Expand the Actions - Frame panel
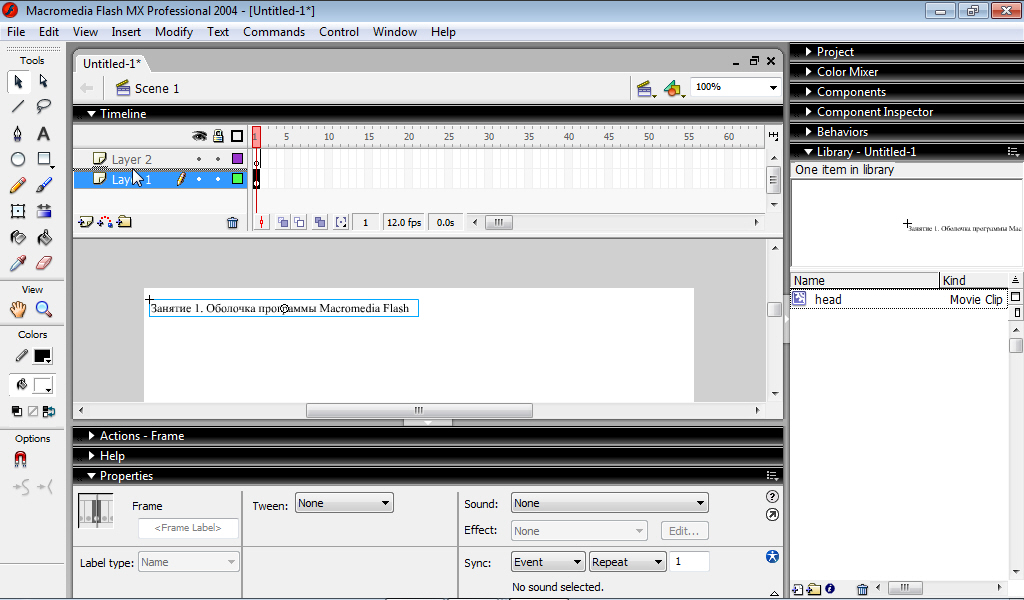1024x600 pixels. (91, 436)
